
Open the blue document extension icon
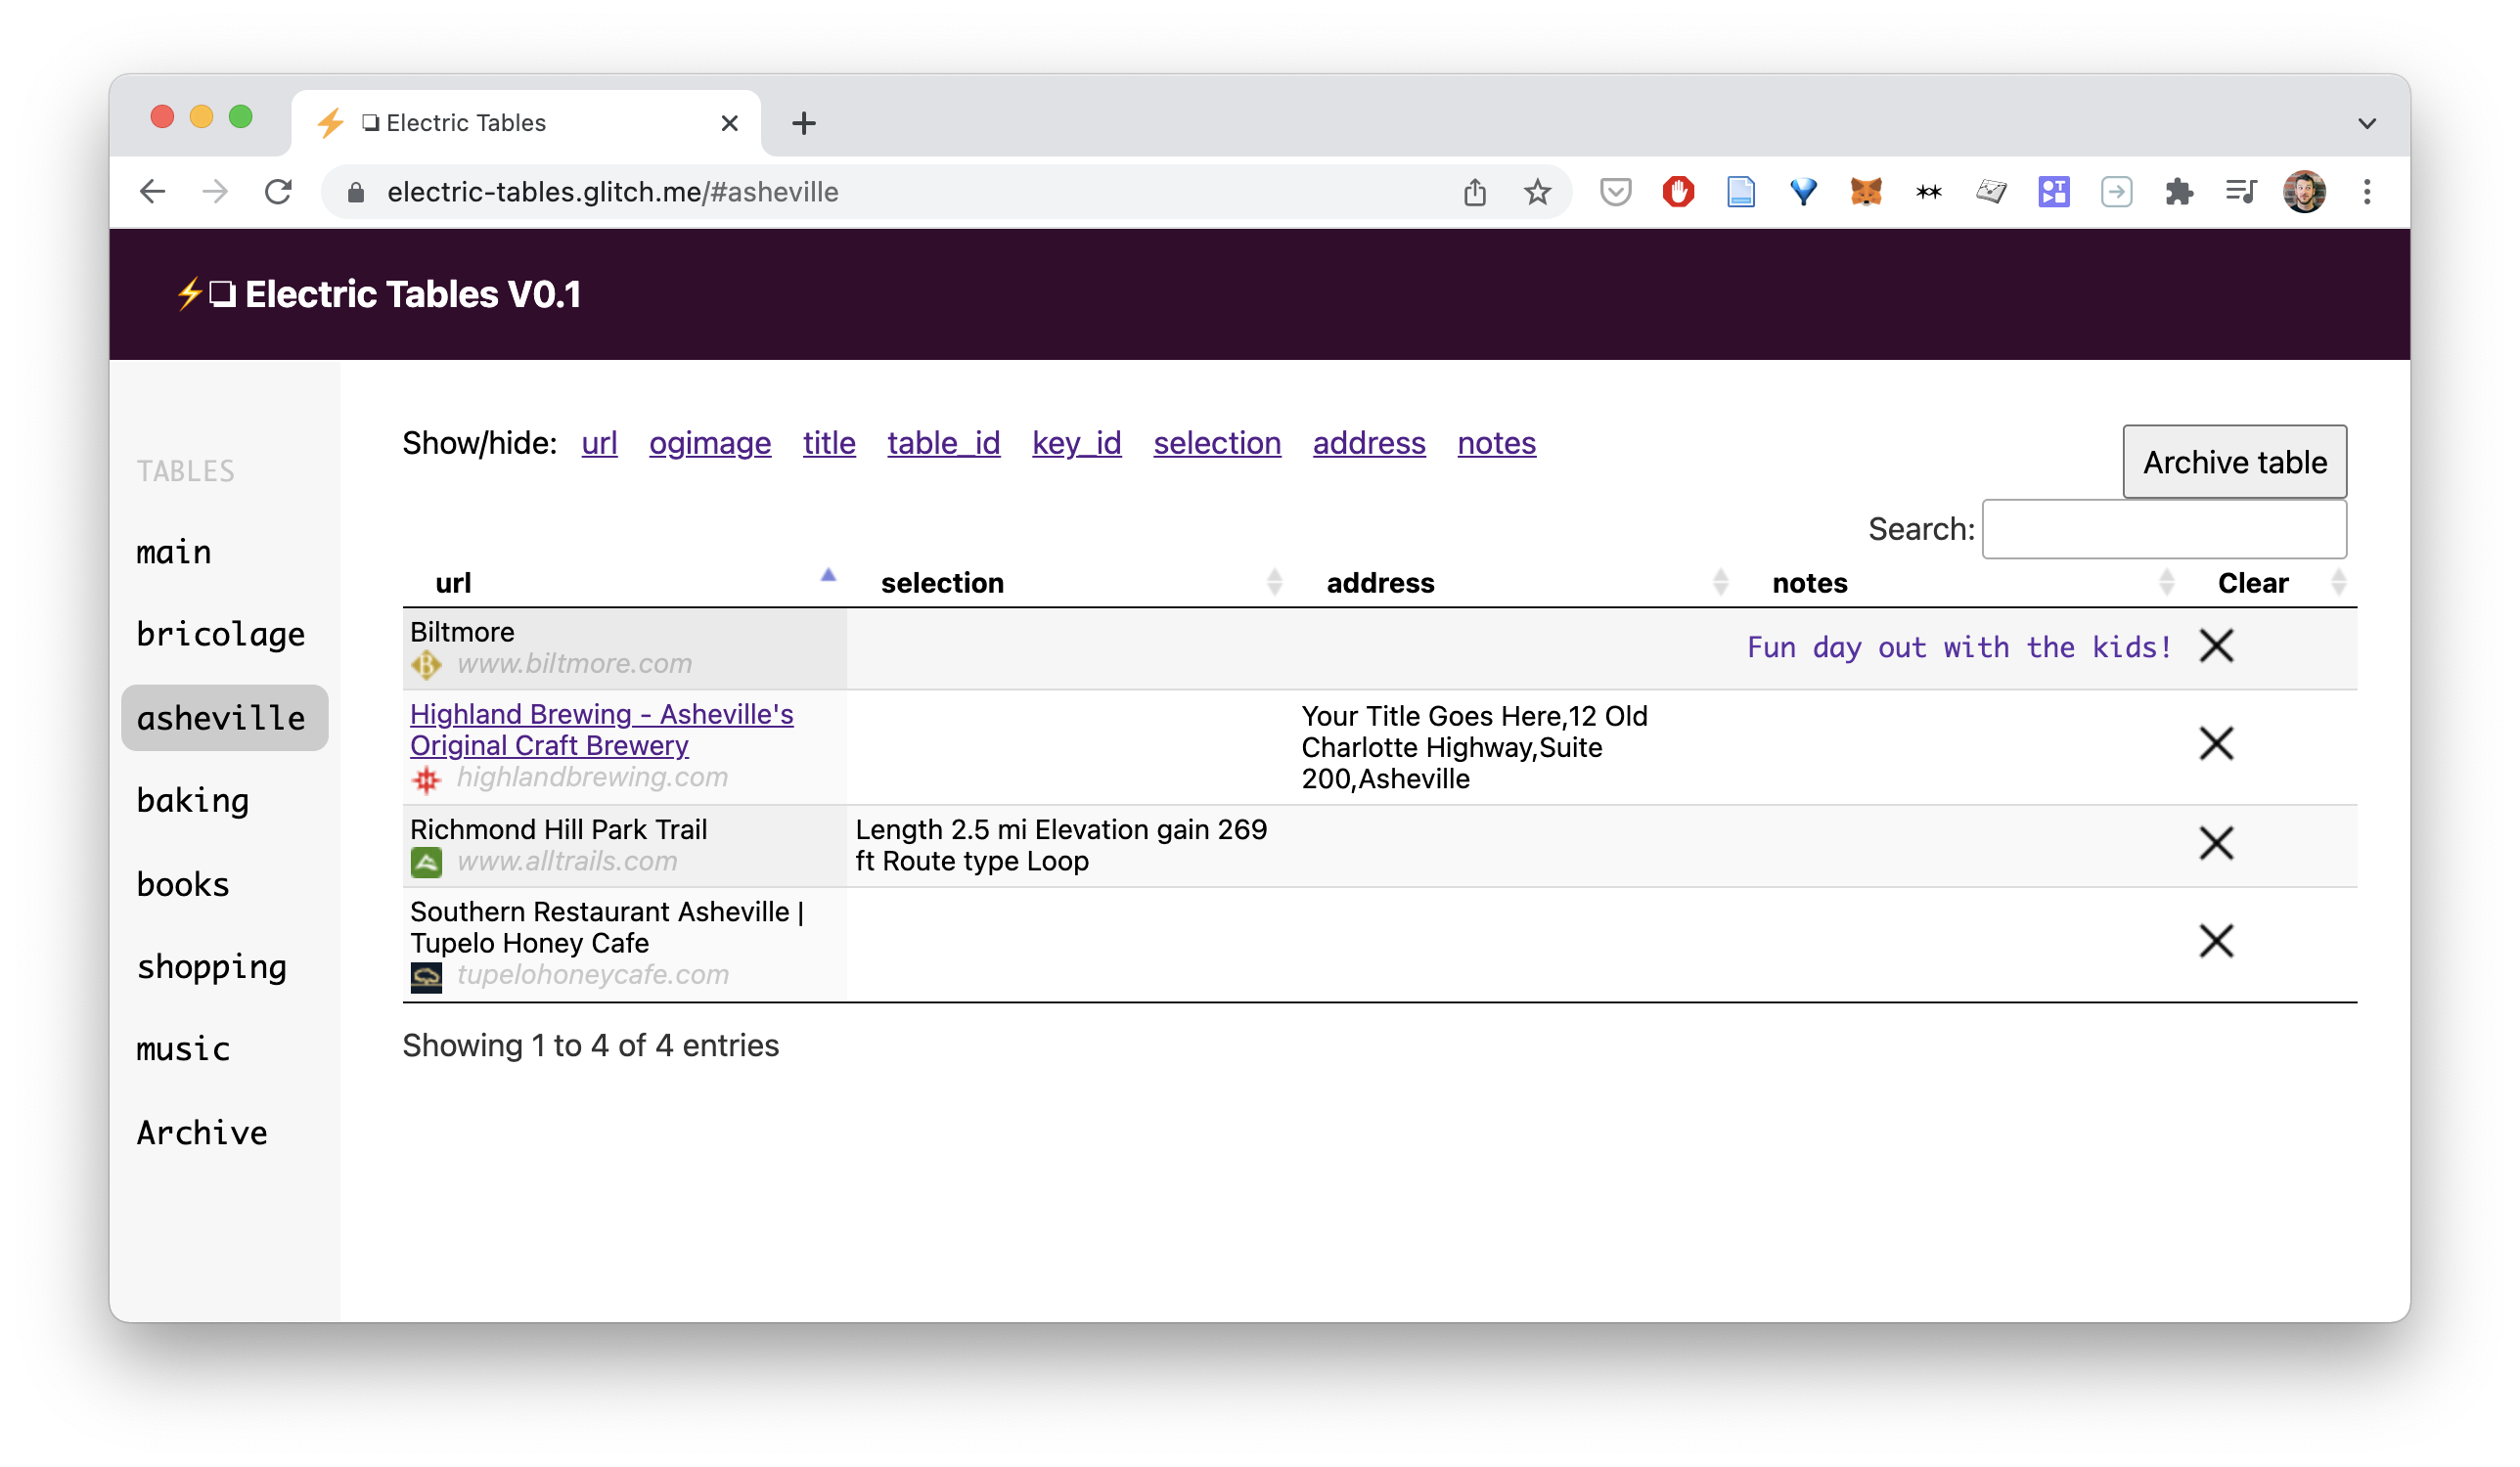1741,192
